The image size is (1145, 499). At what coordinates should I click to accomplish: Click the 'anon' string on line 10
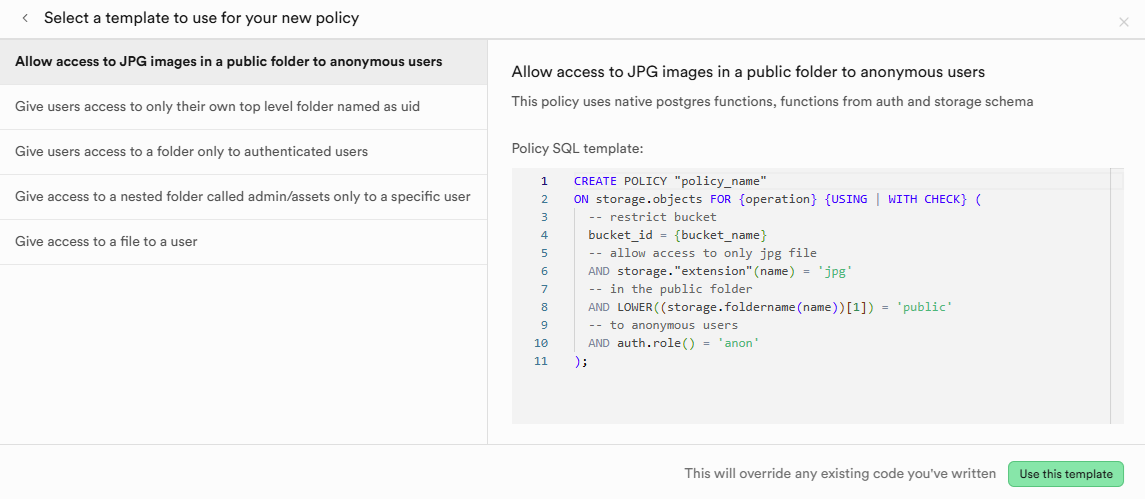pyautogui.click(x=738, y=343)
